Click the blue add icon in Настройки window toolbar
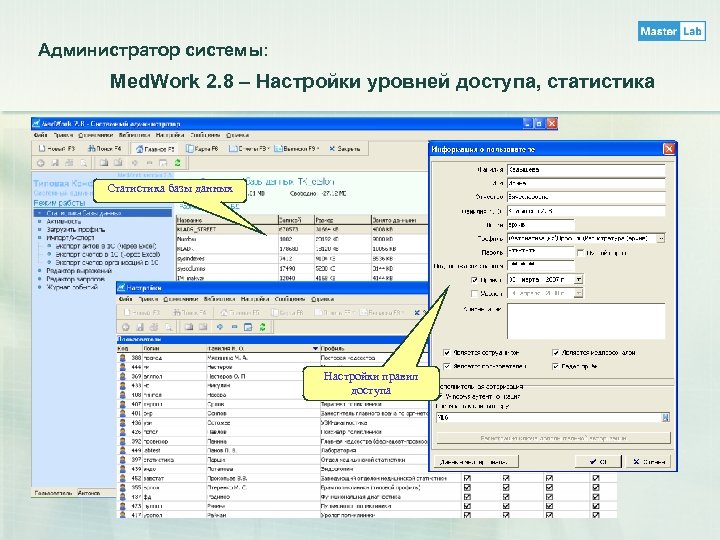This screenshot has width=720, height=540. pos(220,327)
